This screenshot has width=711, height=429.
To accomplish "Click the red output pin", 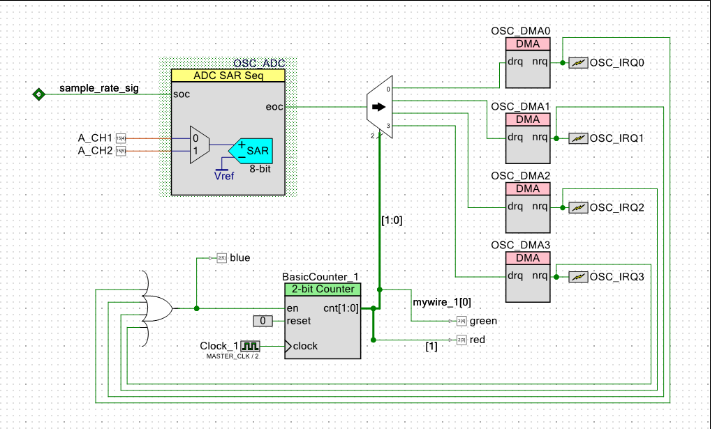I will point(460,341).
